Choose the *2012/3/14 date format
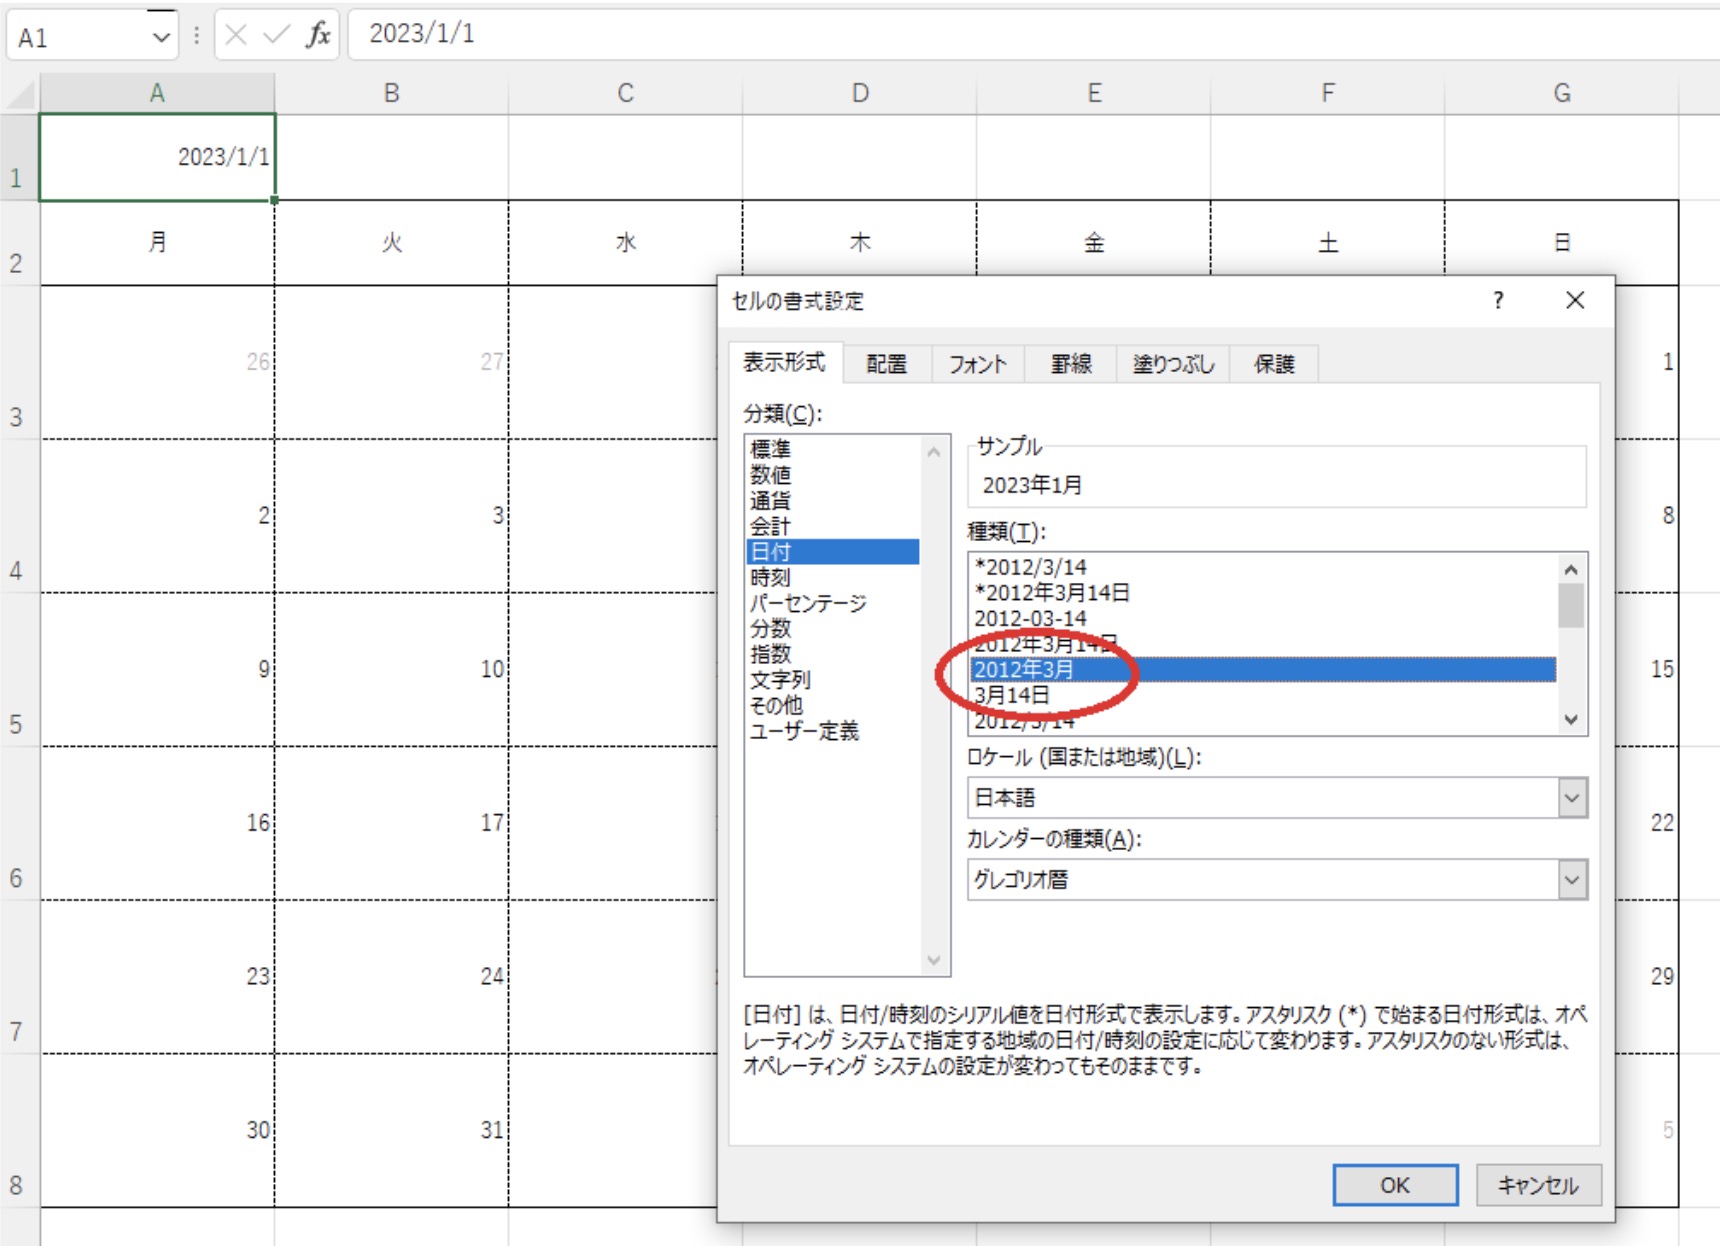The image size is (1720, 1246). (1263, 567)
